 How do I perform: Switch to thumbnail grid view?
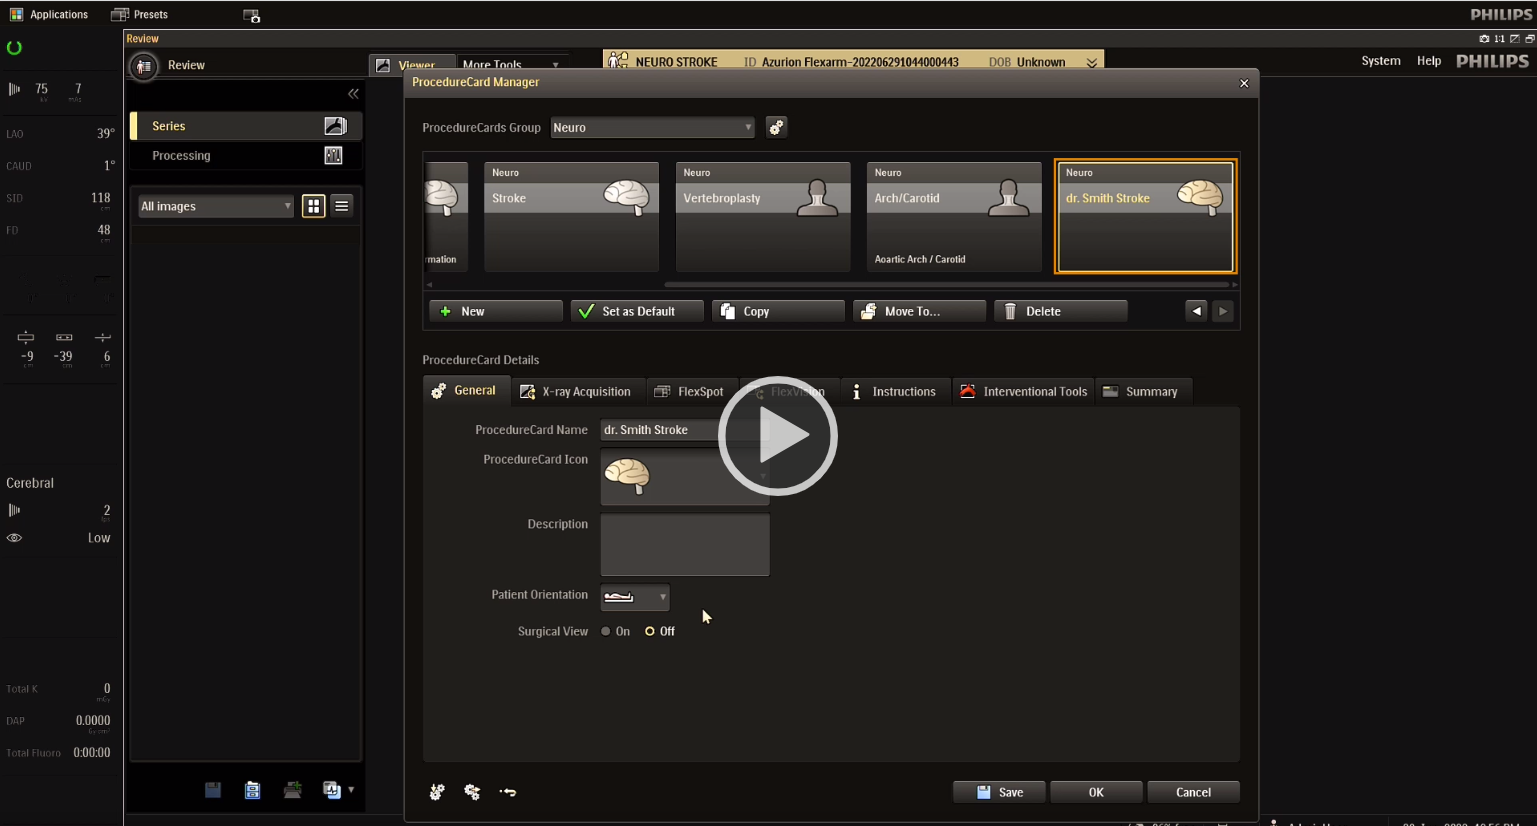click(x=314, y=206)
